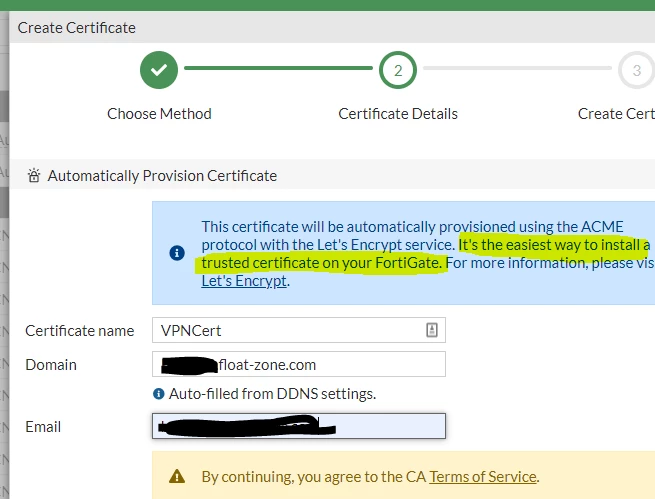Click the Certificate Details step label

[x=398, y=114]
